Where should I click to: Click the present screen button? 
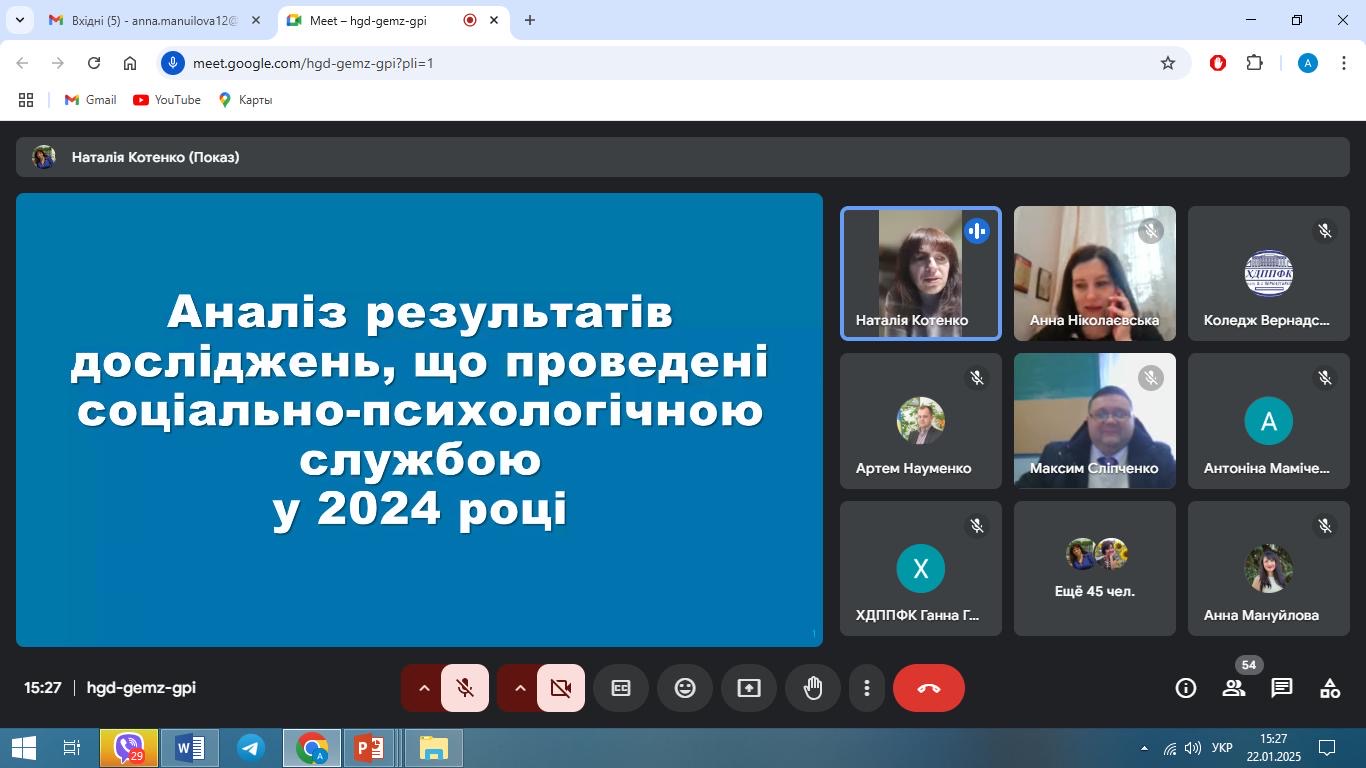click(749, 688)
